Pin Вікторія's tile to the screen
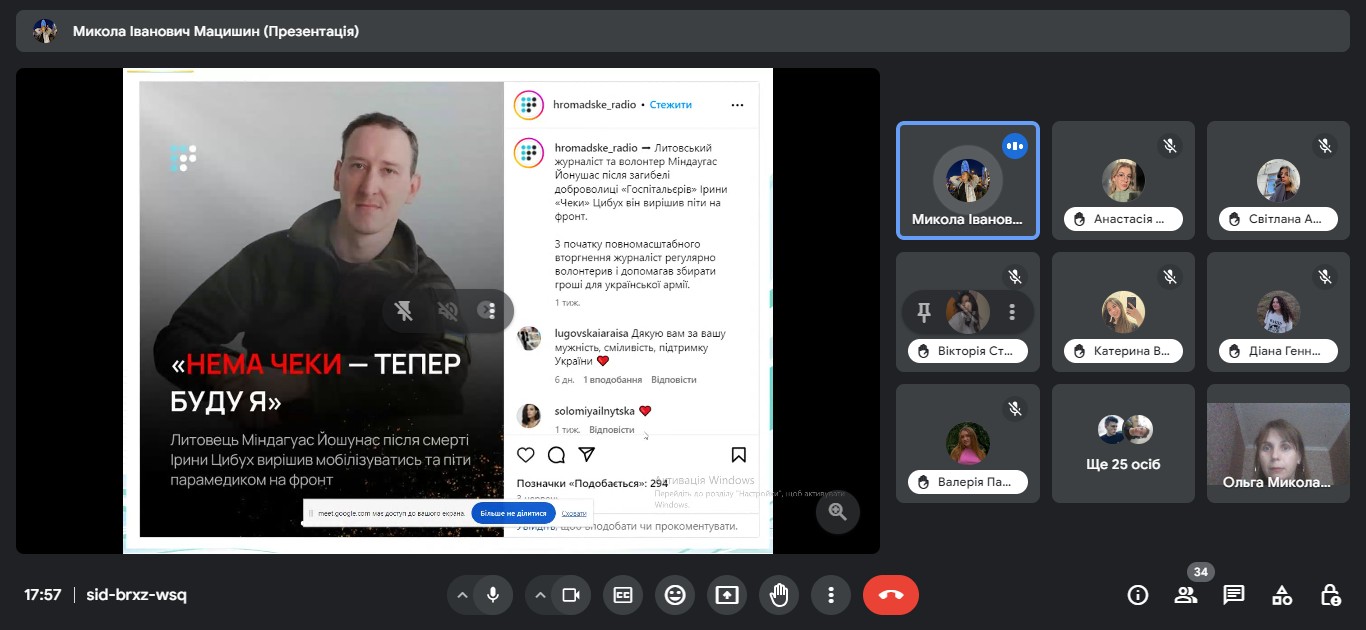1366x630 pixels. (924, 313)
